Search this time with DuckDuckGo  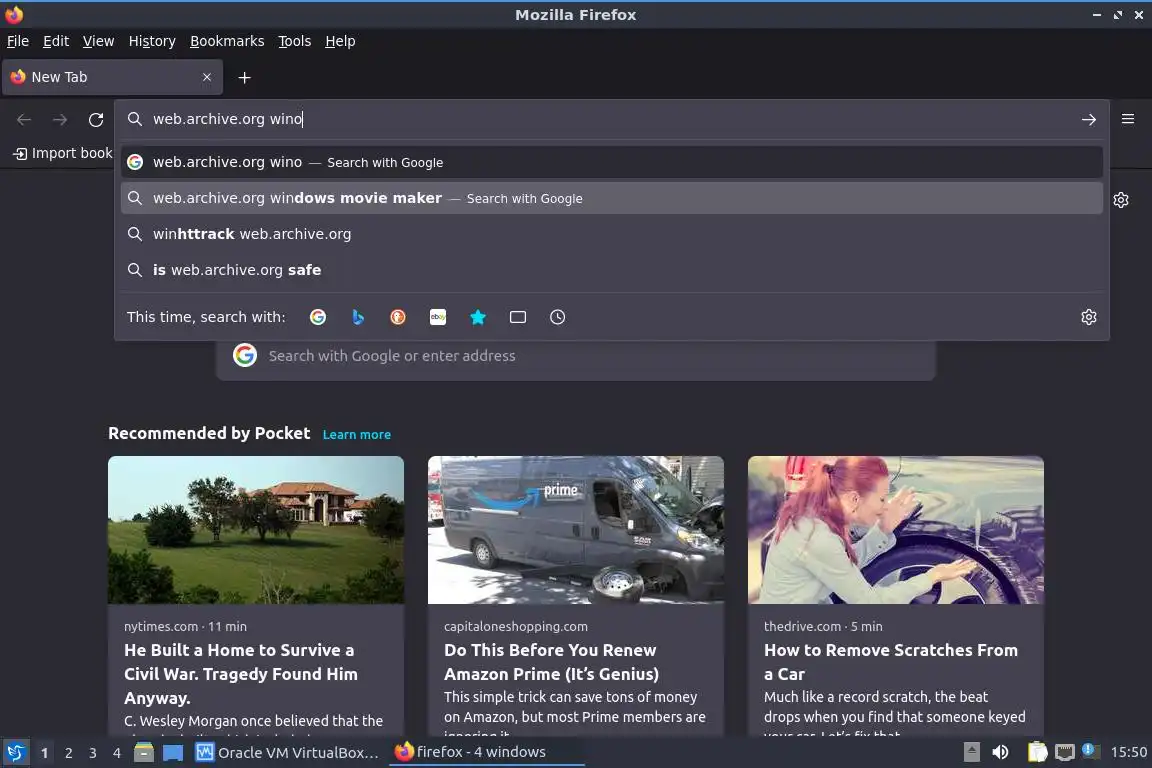coord(397,317)
